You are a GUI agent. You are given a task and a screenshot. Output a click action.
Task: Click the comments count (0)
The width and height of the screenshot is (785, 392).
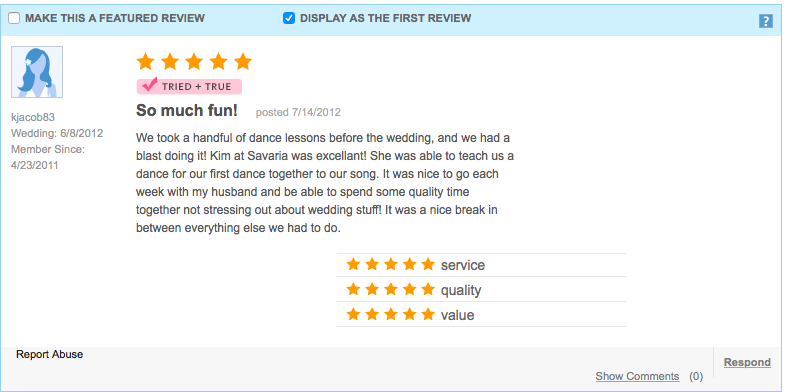click(x=696, y=376)
